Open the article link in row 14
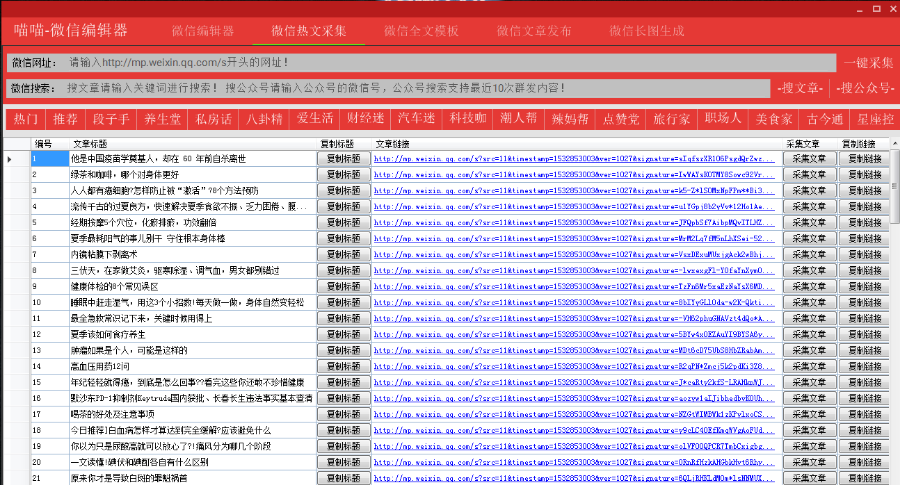The image size is (900, 485). pos(574,366)
